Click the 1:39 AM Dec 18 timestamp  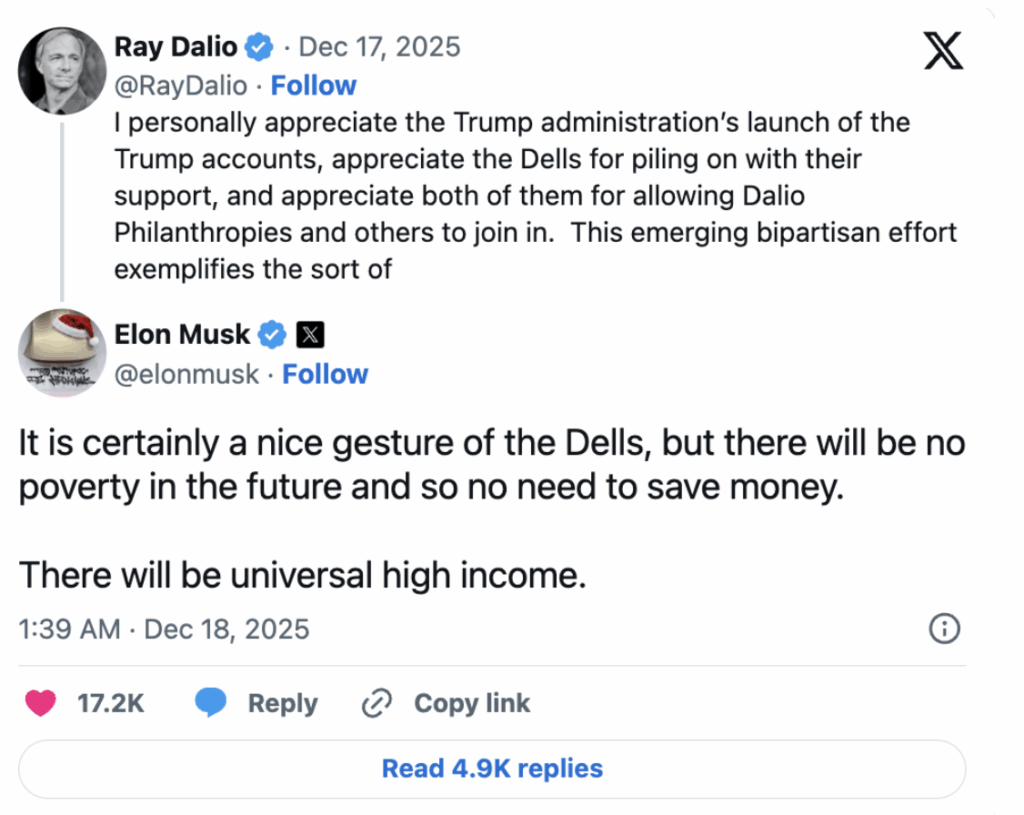pyautogui.click(x=164, y=629)
